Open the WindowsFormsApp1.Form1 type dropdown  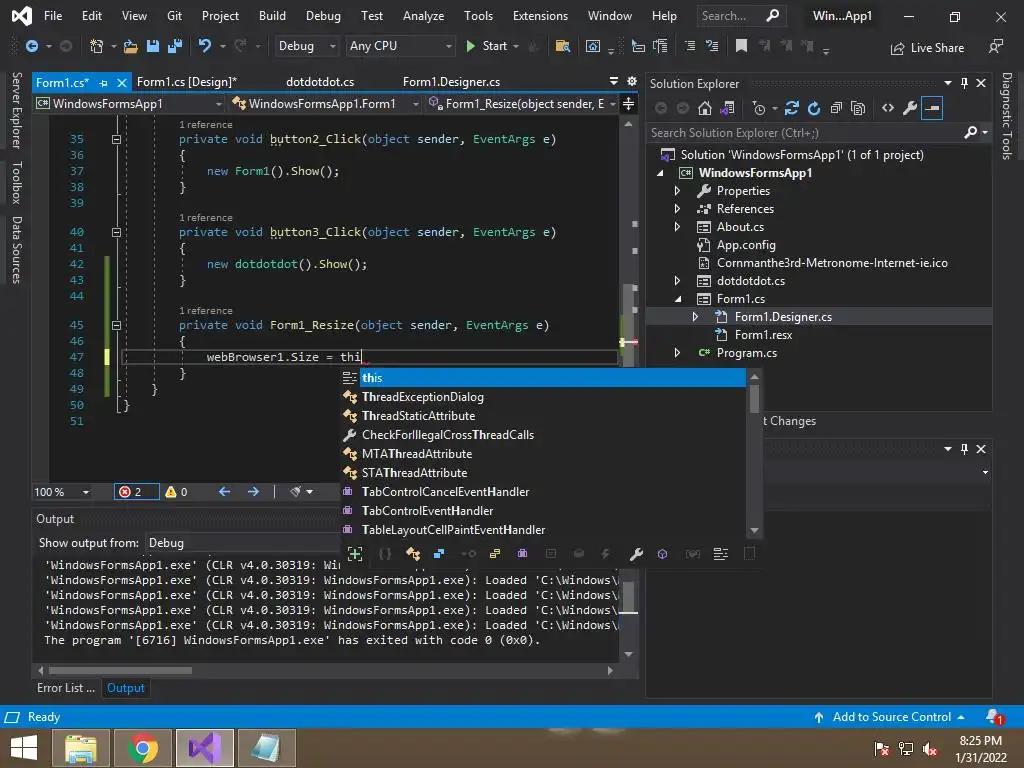[325, 104]
